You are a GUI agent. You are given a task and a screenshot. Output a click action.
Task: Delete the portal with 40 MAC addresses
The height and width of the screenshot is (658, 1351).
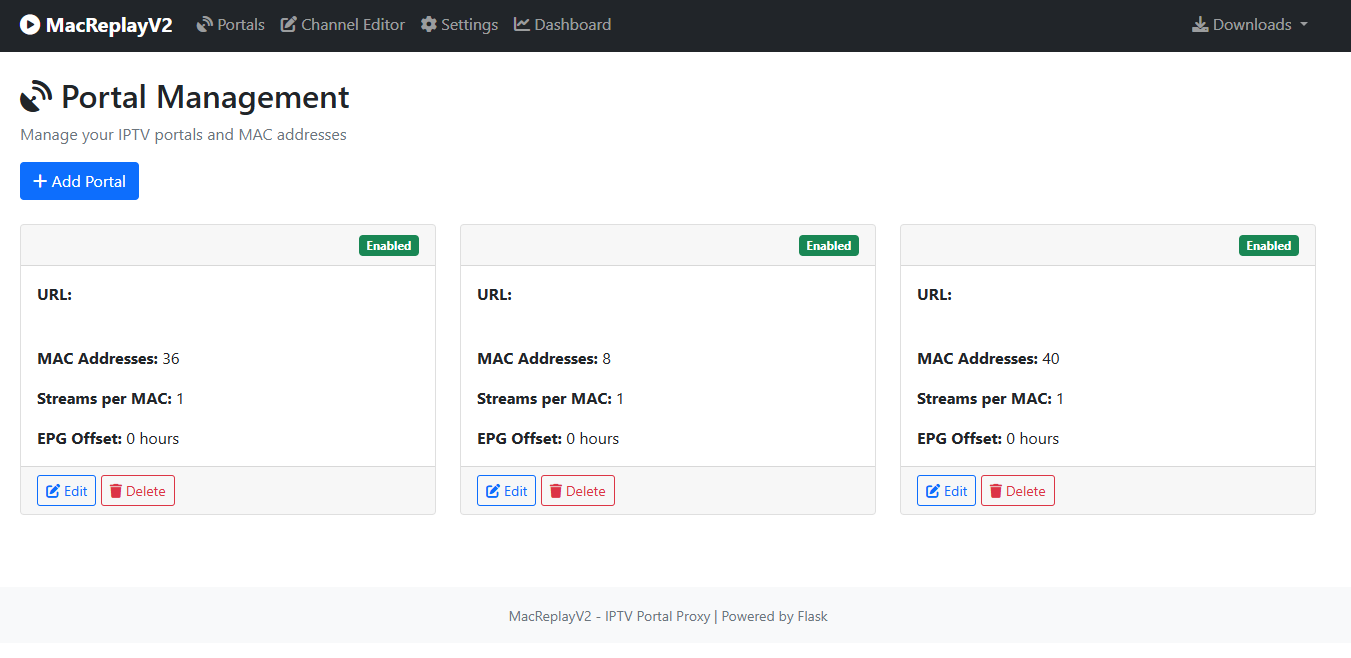1018,491
